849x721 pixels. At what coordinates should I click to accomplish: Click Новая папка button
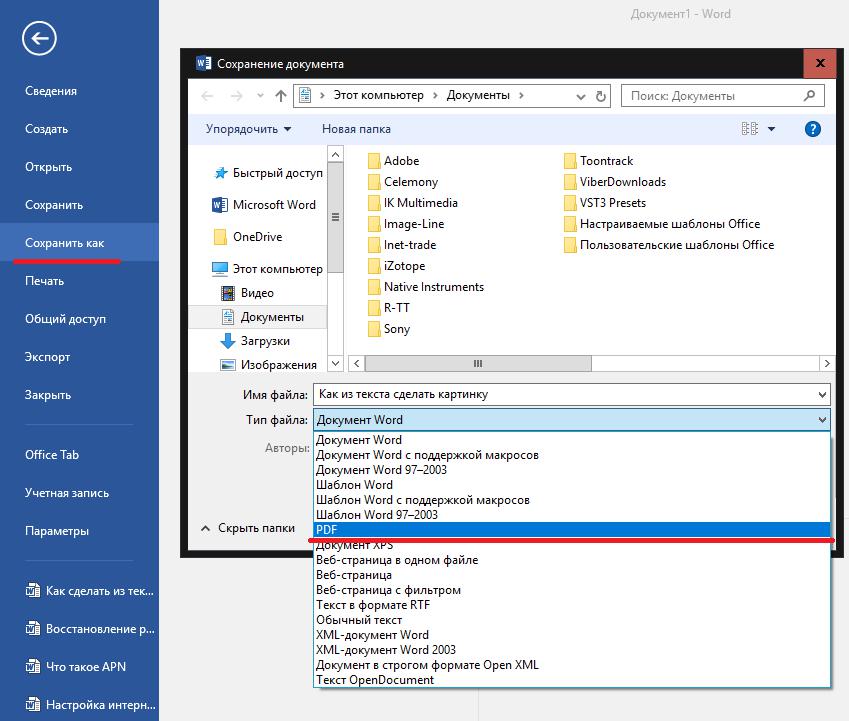click(356, 129)
